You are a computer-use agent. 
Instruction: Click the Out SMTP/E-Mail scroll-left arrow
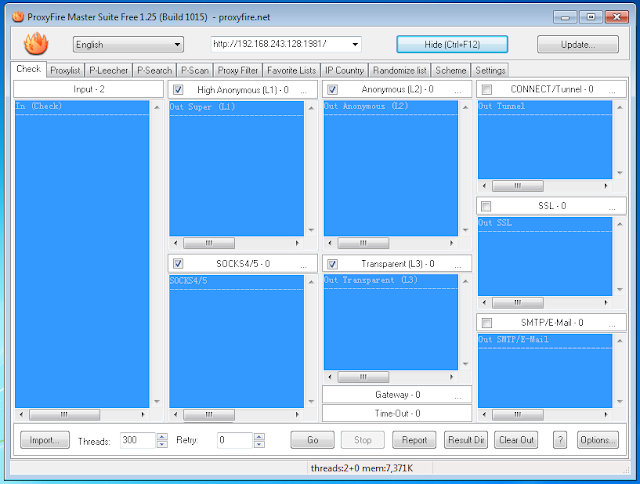(x=484, y=415)
